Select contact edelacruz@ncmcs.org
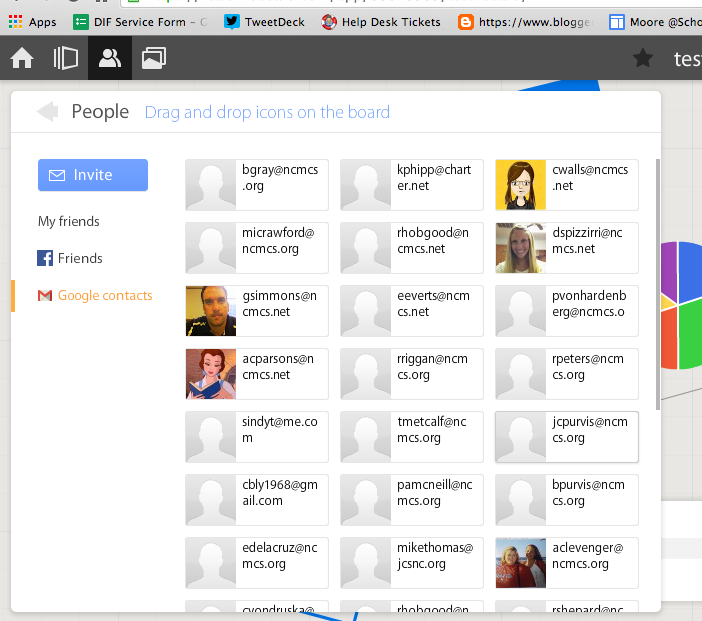 click(x=257, y=563)
